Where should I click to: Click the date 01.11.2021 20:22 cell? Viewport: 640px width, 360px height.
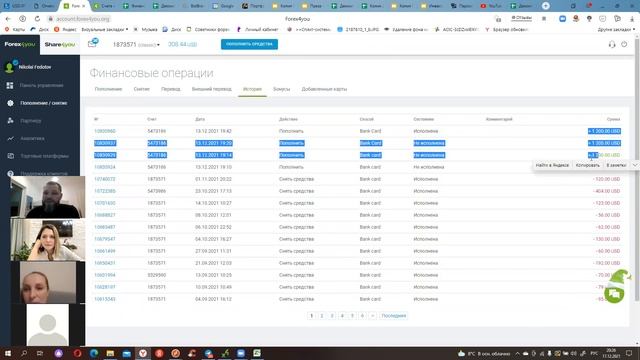click(213, 179)
